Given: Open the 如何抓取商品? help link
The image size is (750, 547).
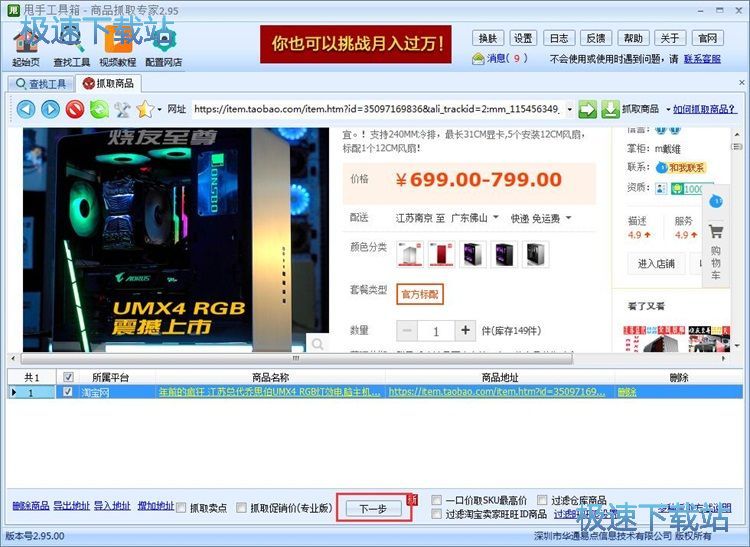Looking at the screenshot, I should point(704,109).
